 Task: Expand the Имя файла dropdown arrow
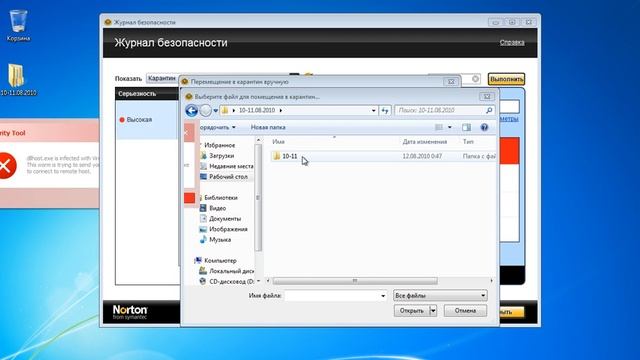[383, 296]
